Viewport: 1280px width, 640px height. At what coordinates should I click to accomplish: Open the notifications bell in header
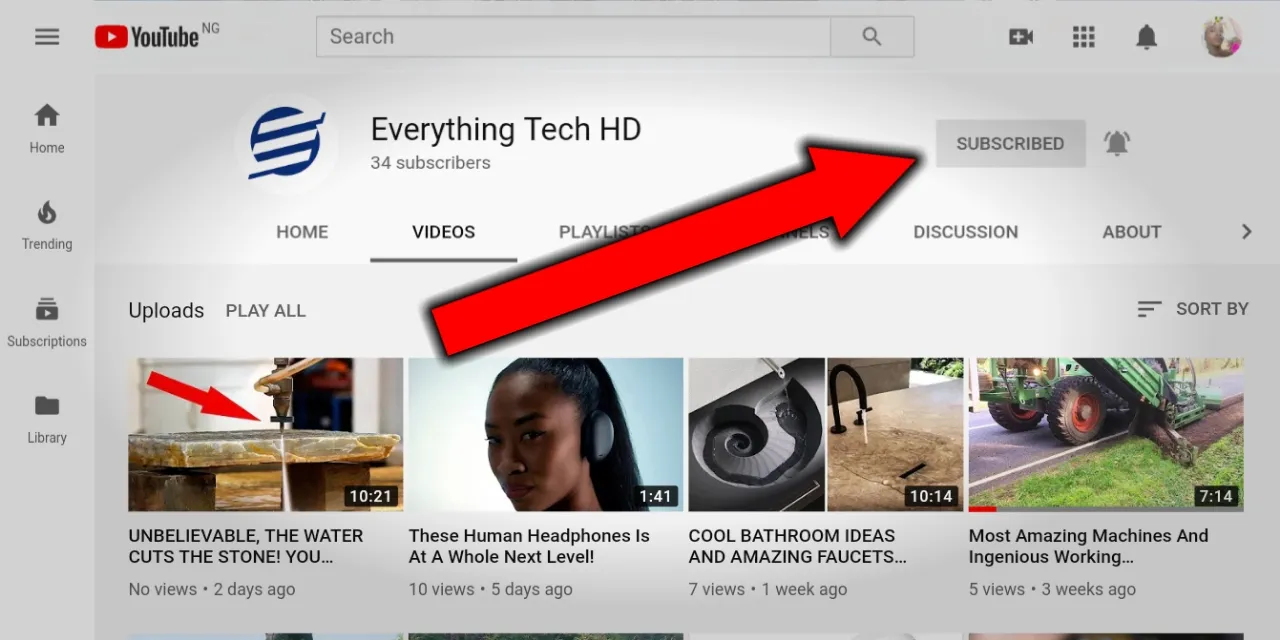(1147, 37)
